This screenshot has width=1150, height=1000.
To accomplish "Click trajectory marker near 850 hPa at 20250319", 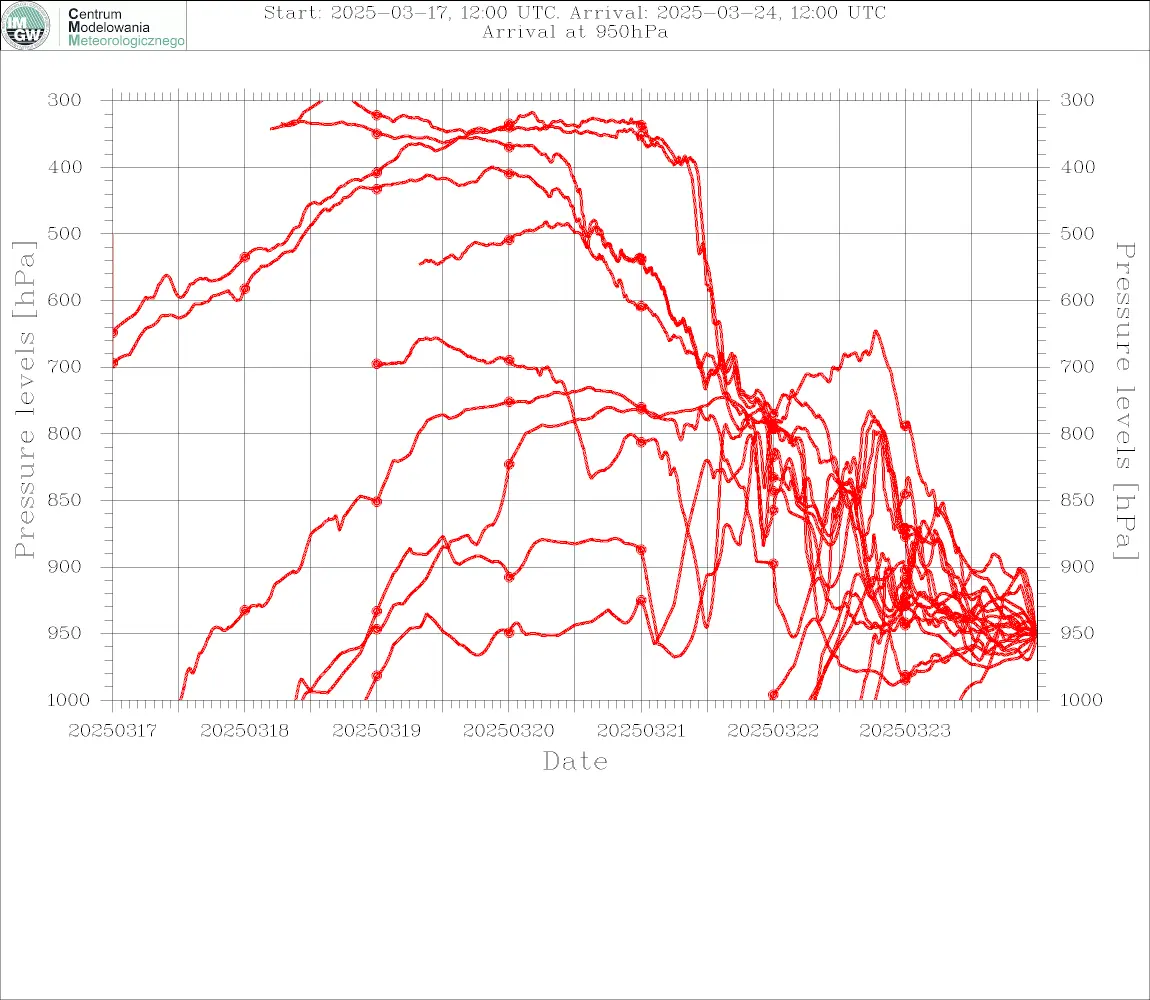I will coord(377,502).
